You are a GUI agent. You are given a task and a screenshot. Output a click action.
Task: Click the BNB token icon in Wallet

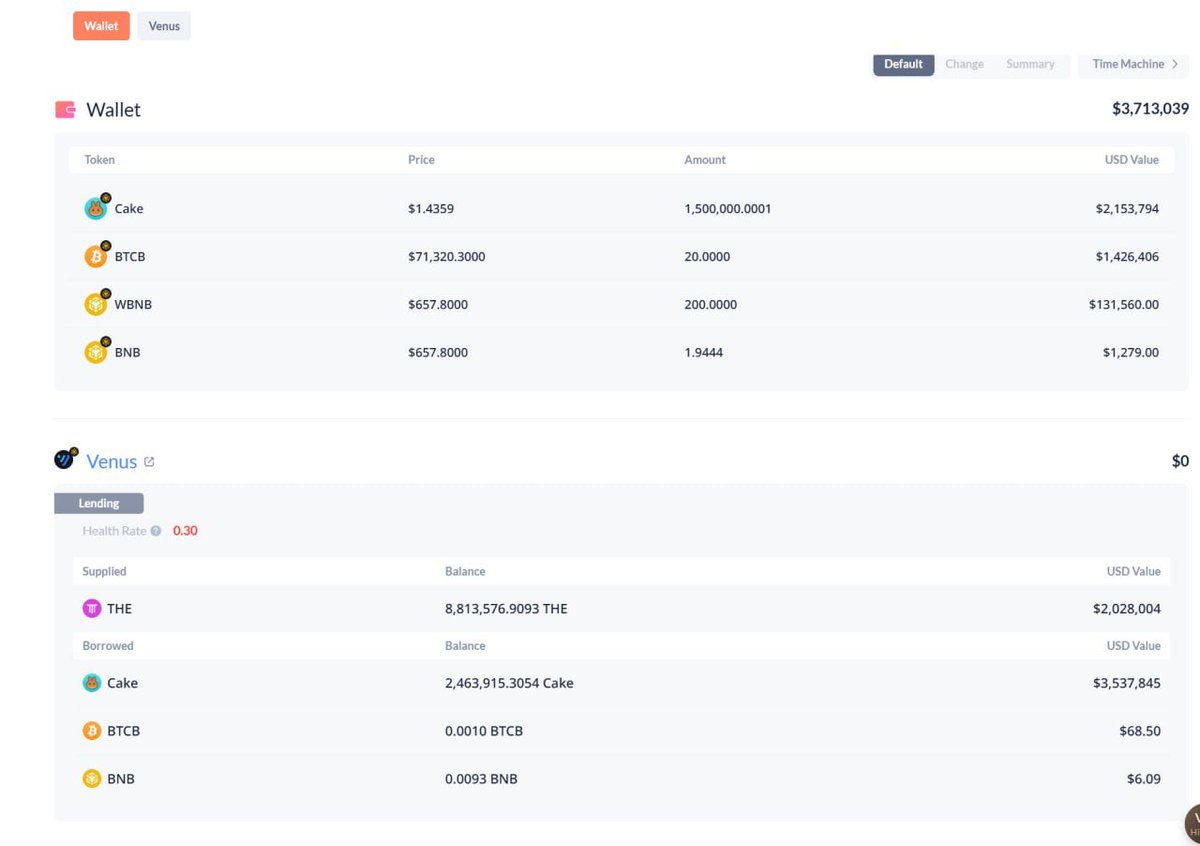[95, 353]
